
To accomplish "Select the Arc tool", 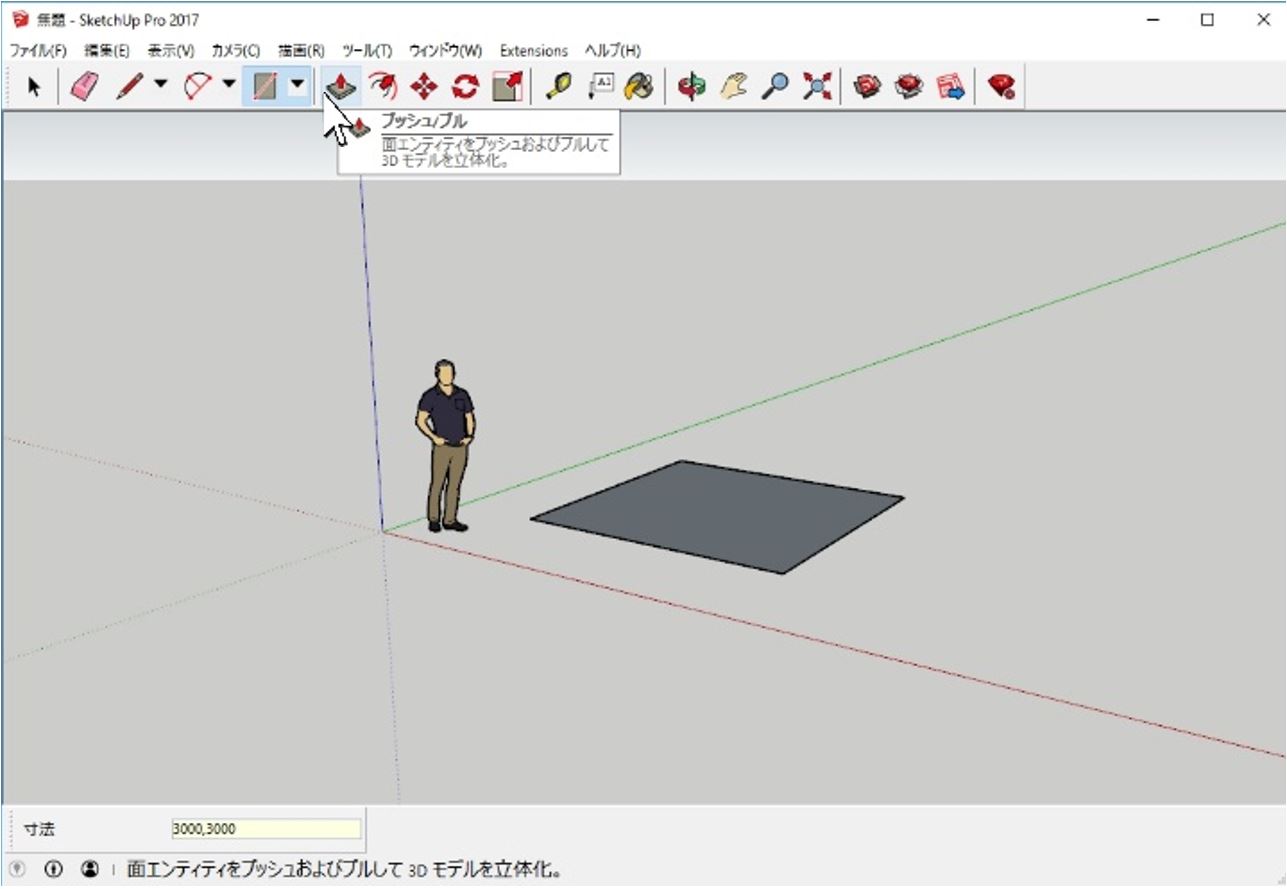I will [198, 87].
